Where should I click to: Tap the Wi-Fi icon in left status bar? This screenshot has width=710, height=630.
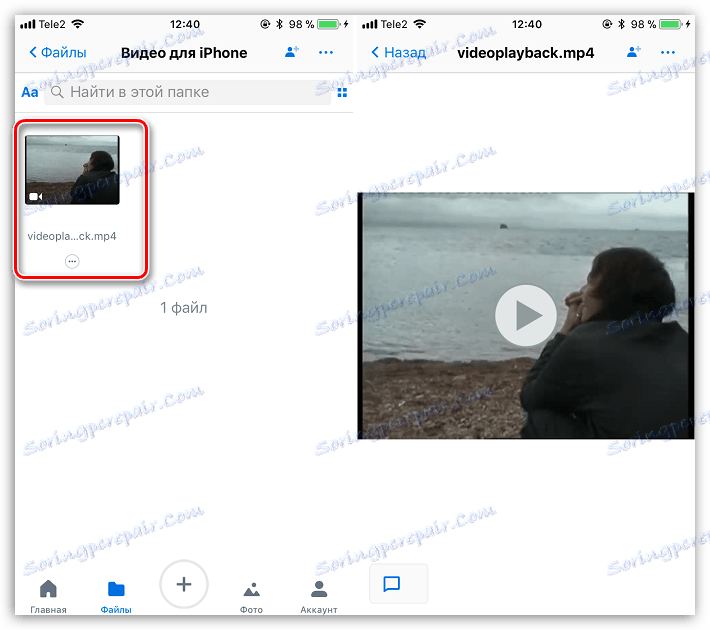pos(78,24)
